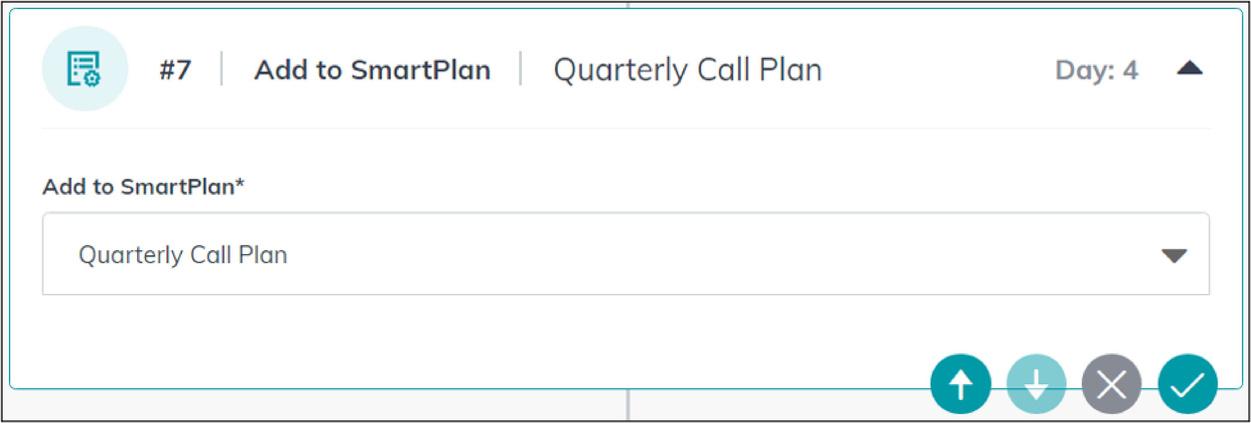Click the step number #7 label
The width and height of the screenshot is (1251, 423).
(175, 71)
